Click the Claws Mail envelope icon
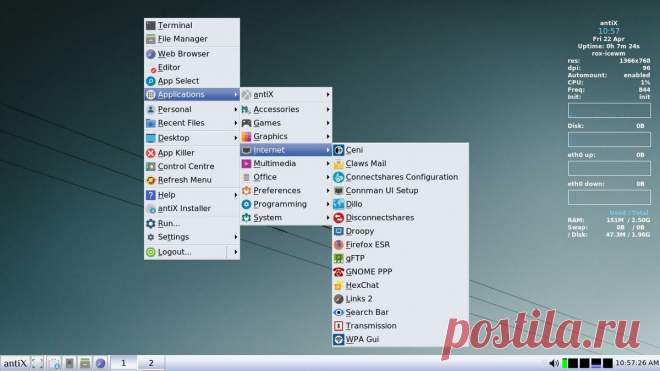 coord(338,163)
